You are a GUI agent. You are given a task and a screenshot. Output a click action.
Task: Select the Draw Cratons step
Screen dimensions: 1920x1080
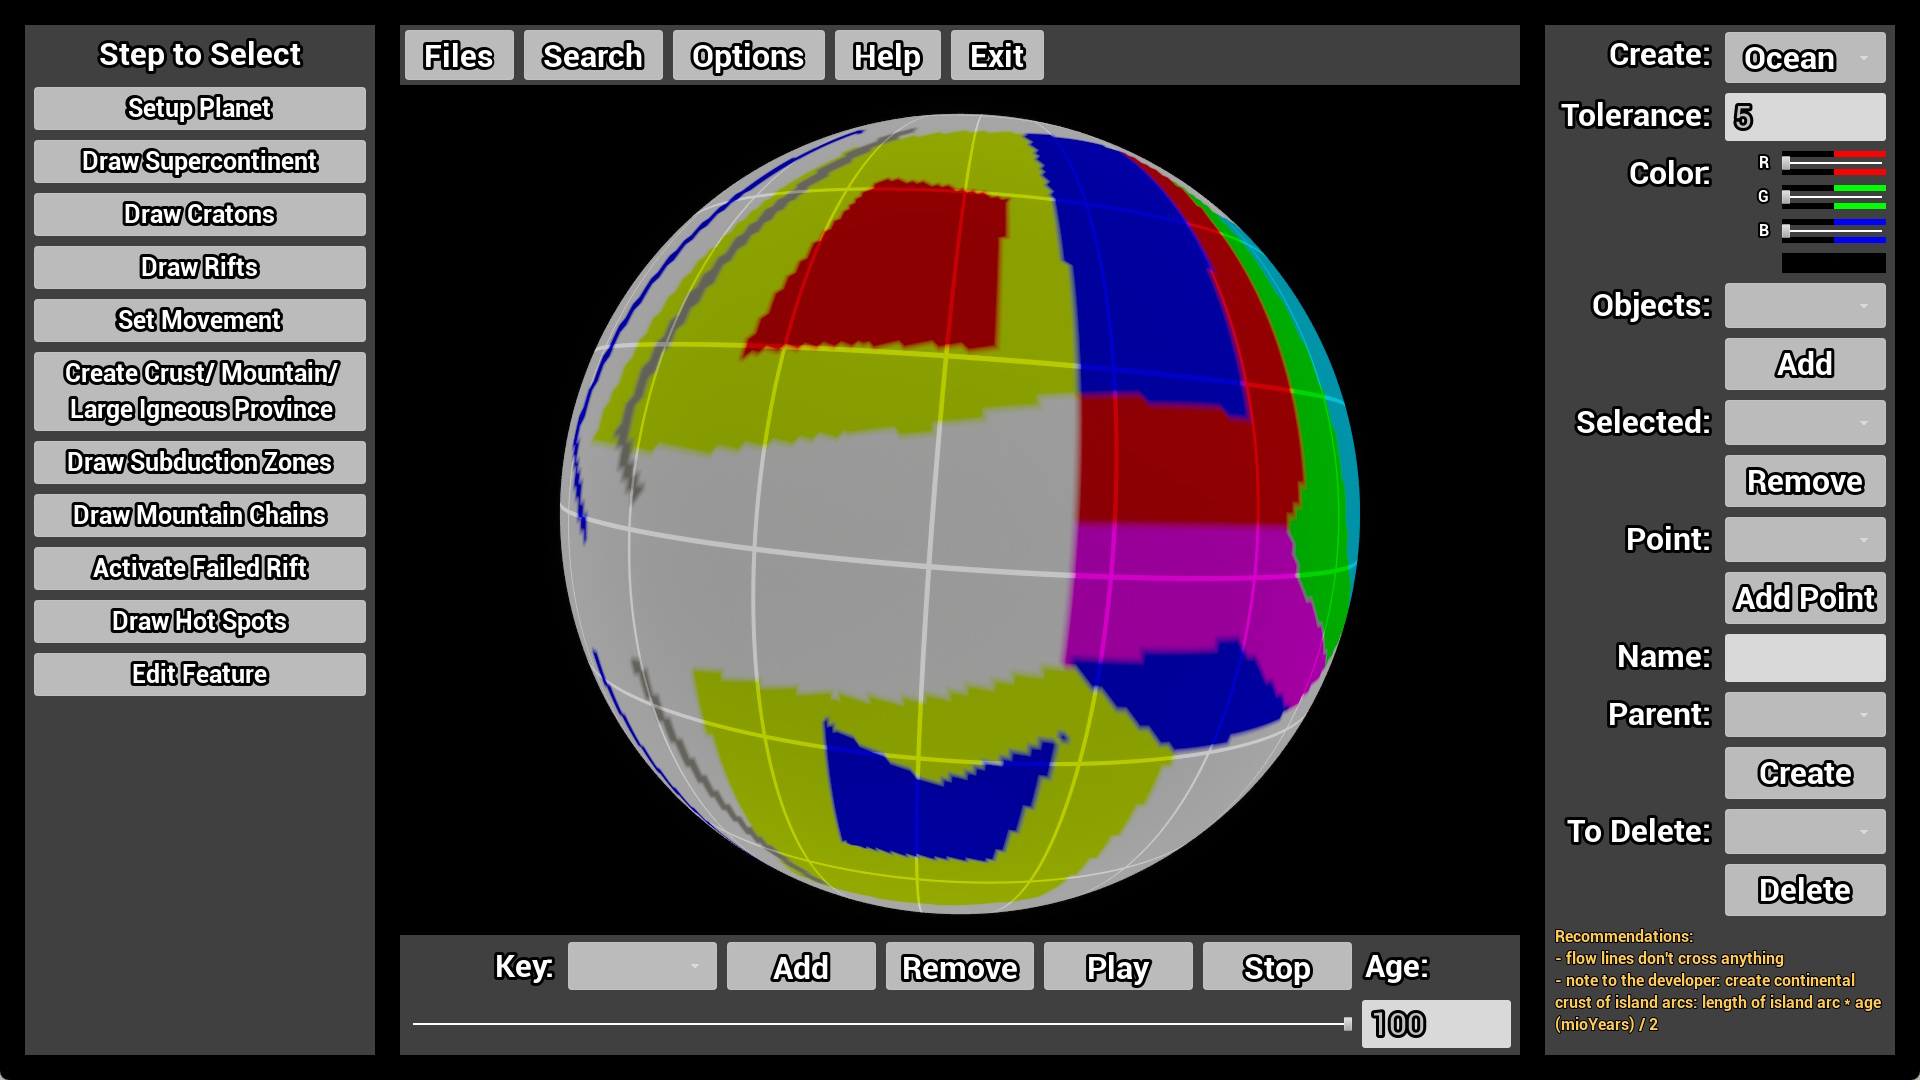point(199,214)
